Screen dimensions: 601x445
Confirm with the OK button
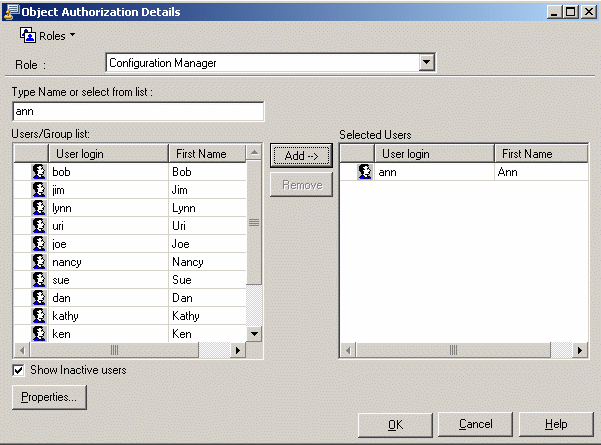tap(395, 424)
